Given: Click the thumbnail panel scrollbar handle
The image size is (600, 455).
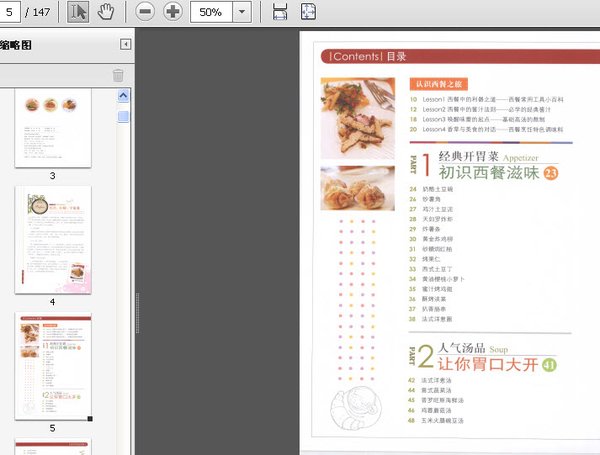Looking at the screenshot, I should tap(124, 116).
